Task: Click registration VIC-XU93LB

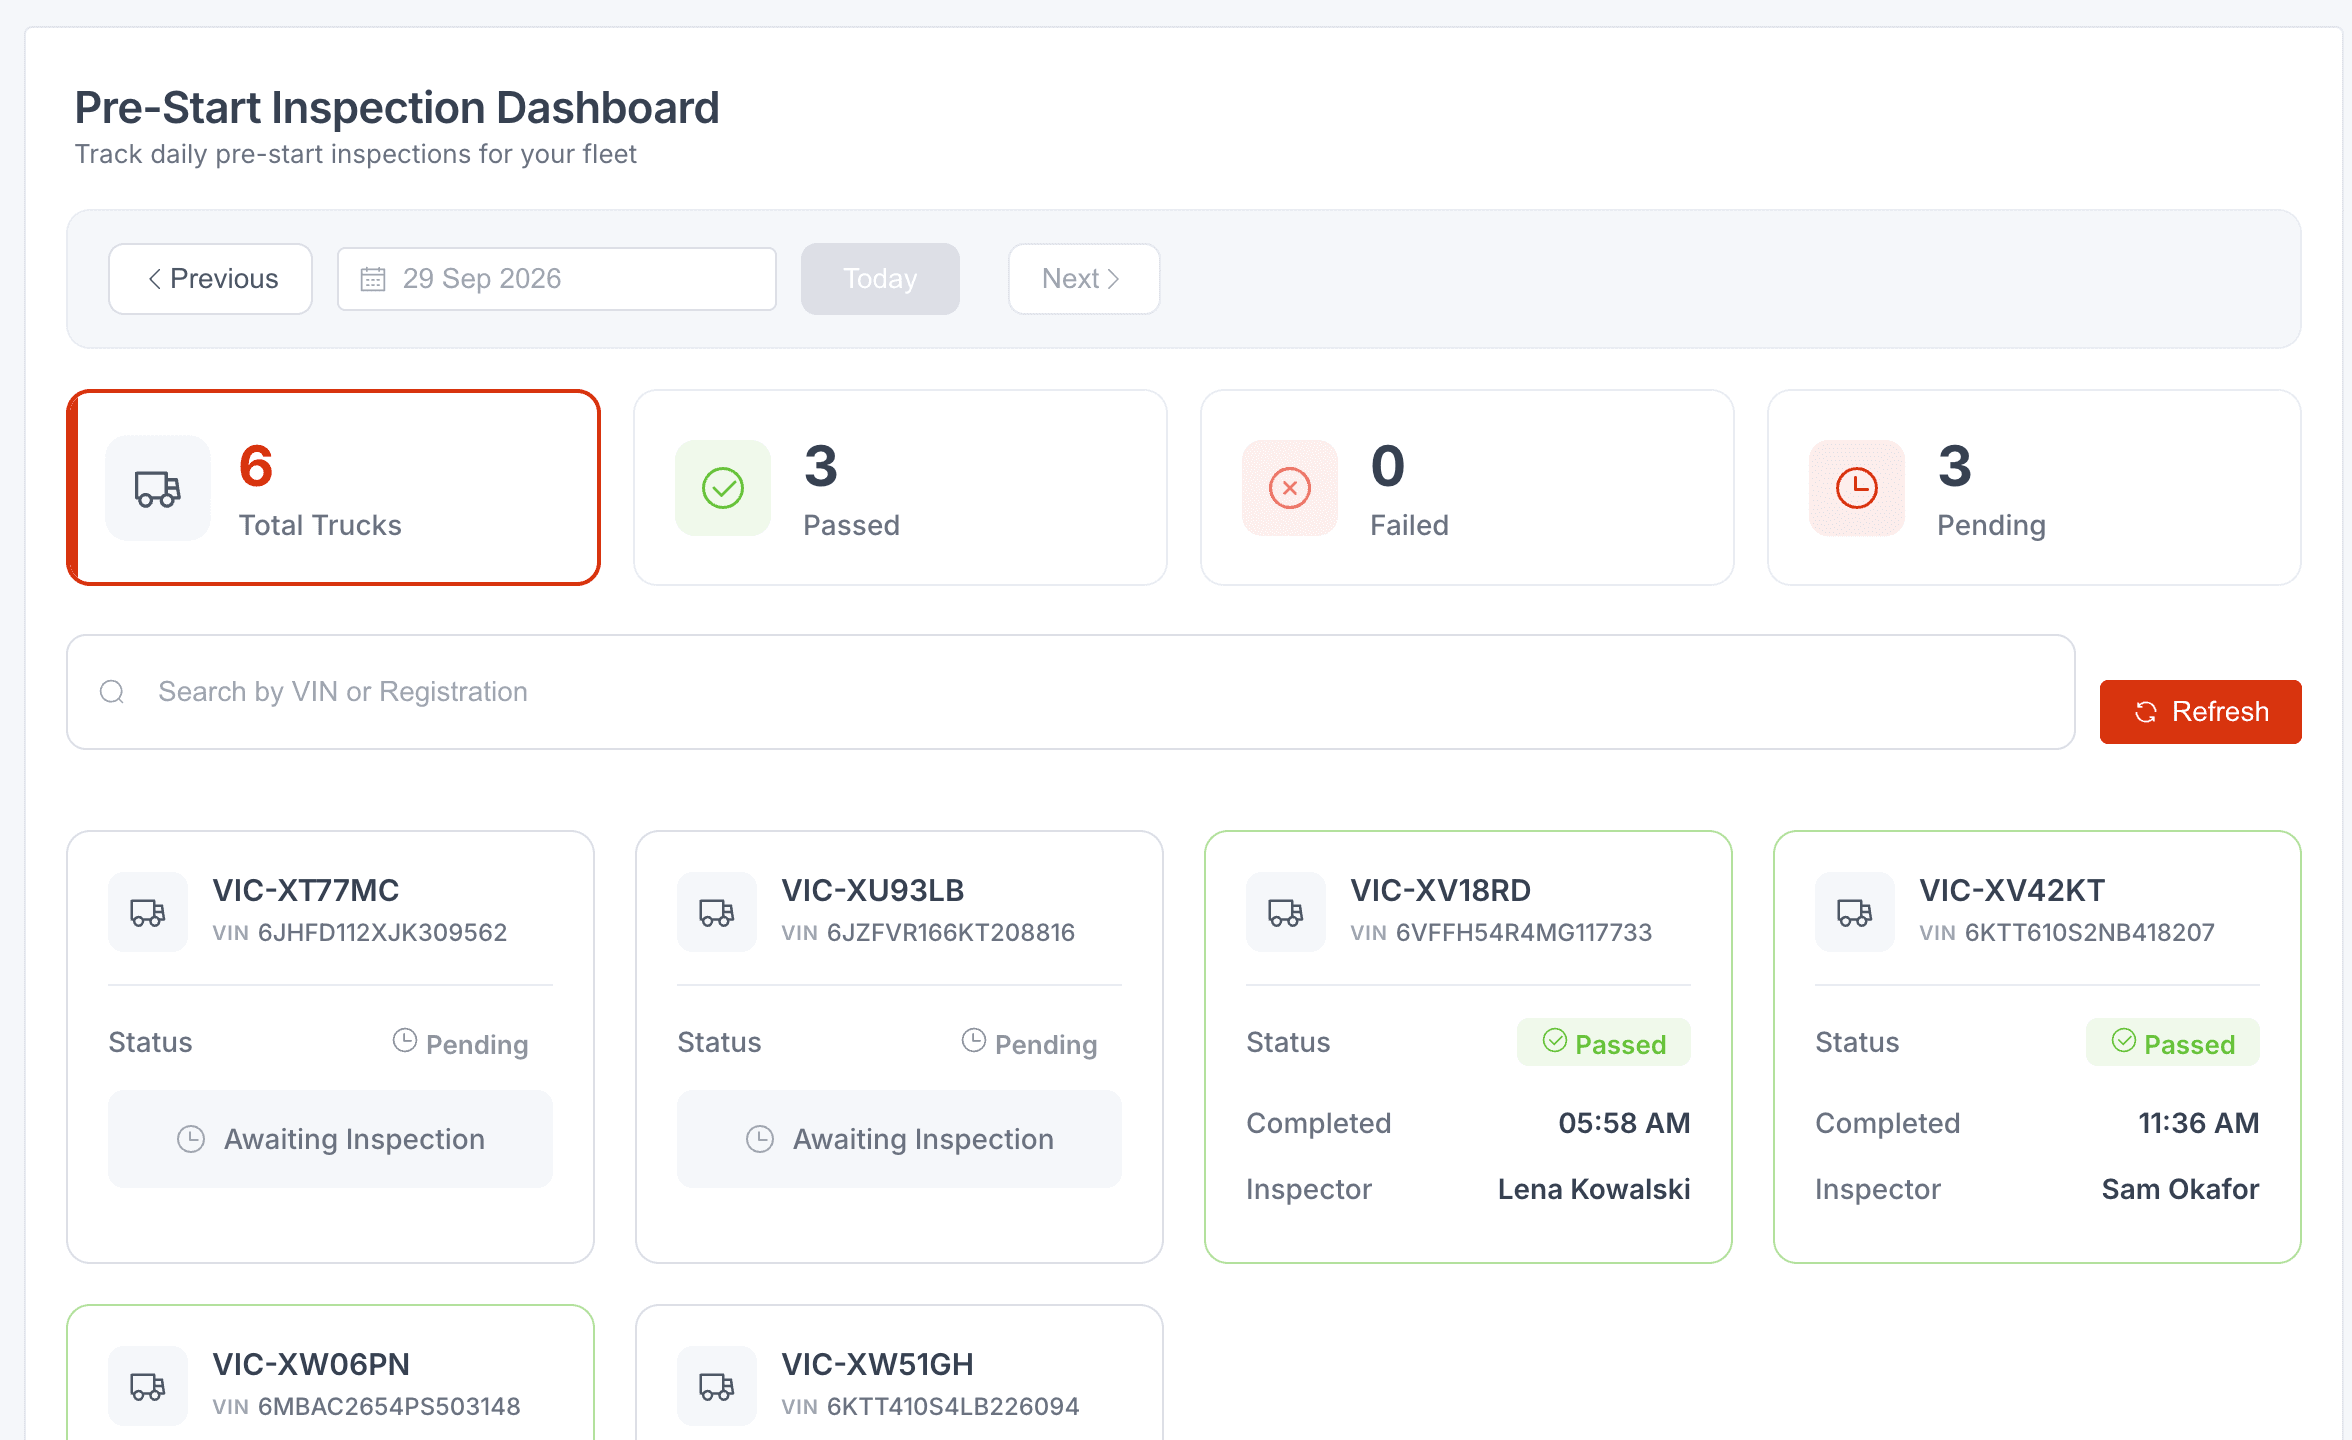Action: [873, 890]
